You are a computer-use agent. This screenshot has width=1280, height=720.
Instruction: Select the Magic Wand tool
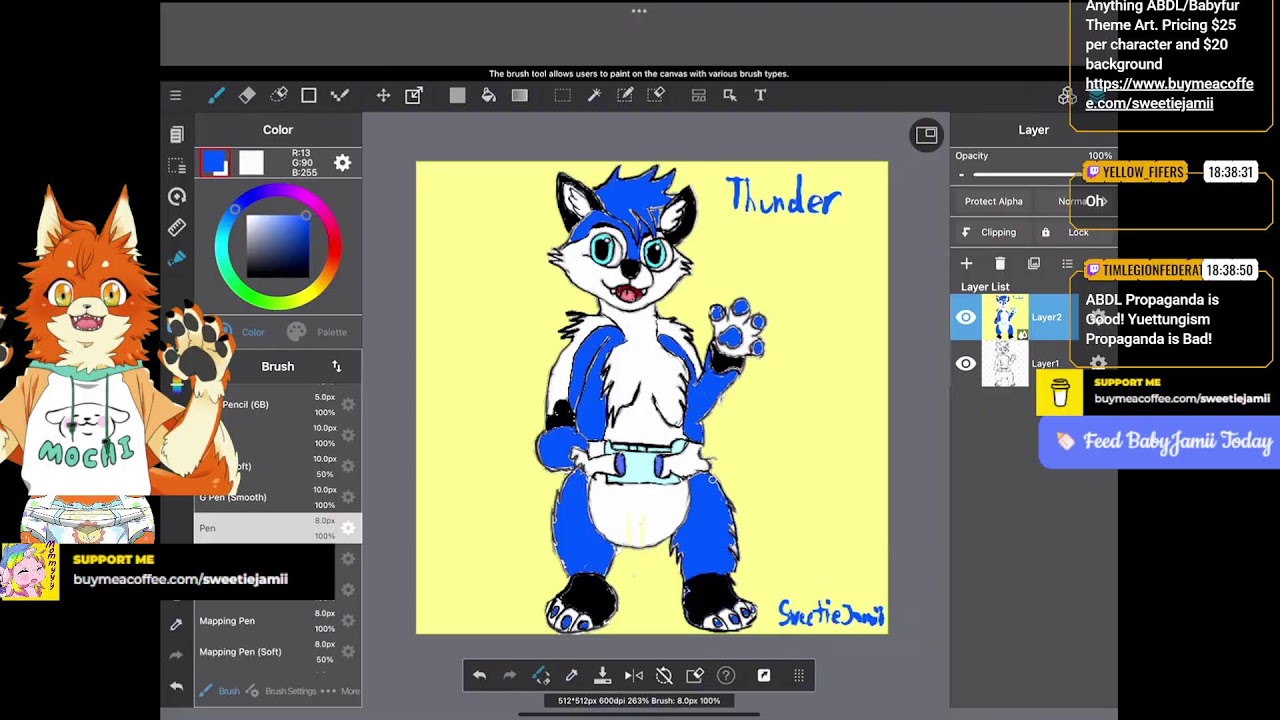[594, 95]
